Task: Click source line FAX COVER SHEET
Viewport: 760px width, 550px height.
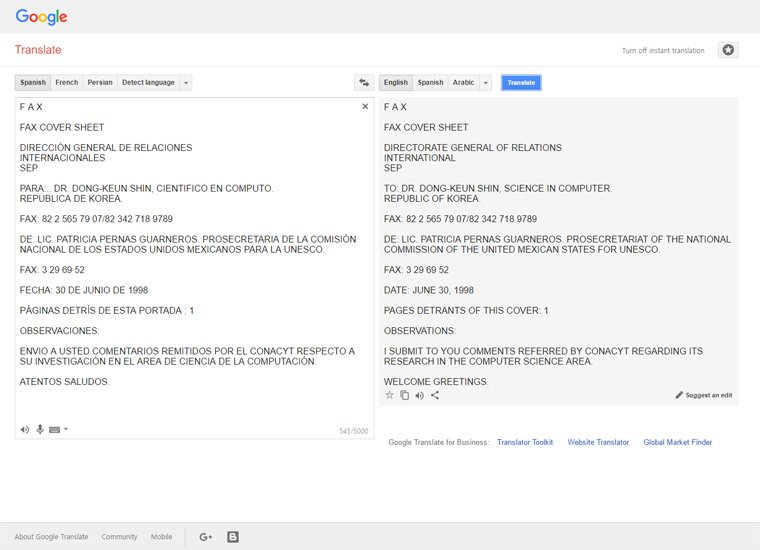Action: (62, 127)
